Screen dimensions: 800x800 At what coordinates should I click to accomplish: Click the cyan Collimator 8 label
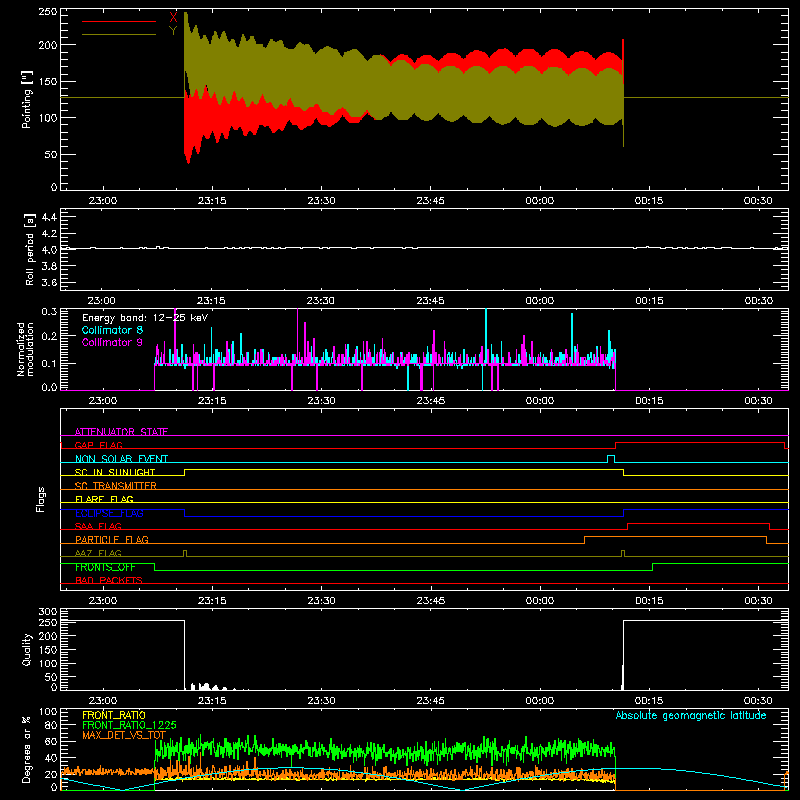point(112,330)
